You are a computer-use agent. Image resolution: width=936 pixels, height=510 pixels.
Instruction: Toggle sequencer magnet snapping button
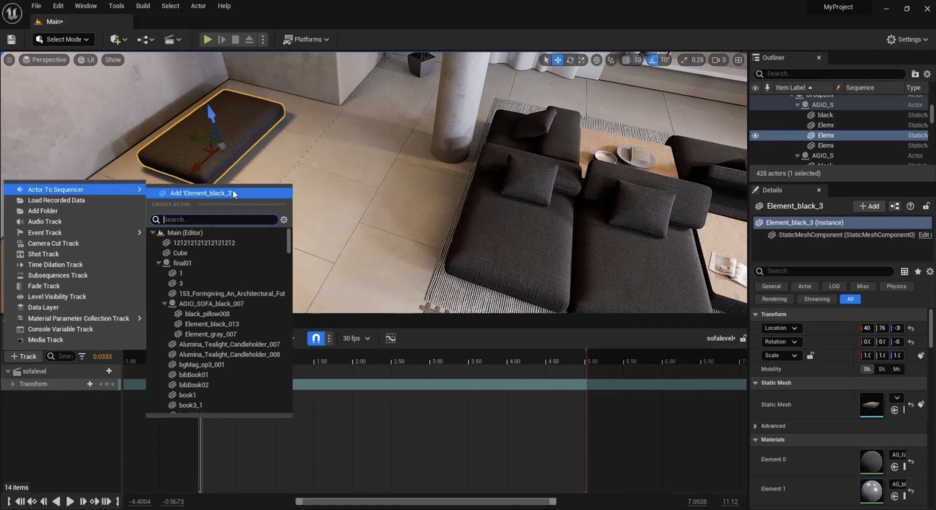(x=316, y=339)
